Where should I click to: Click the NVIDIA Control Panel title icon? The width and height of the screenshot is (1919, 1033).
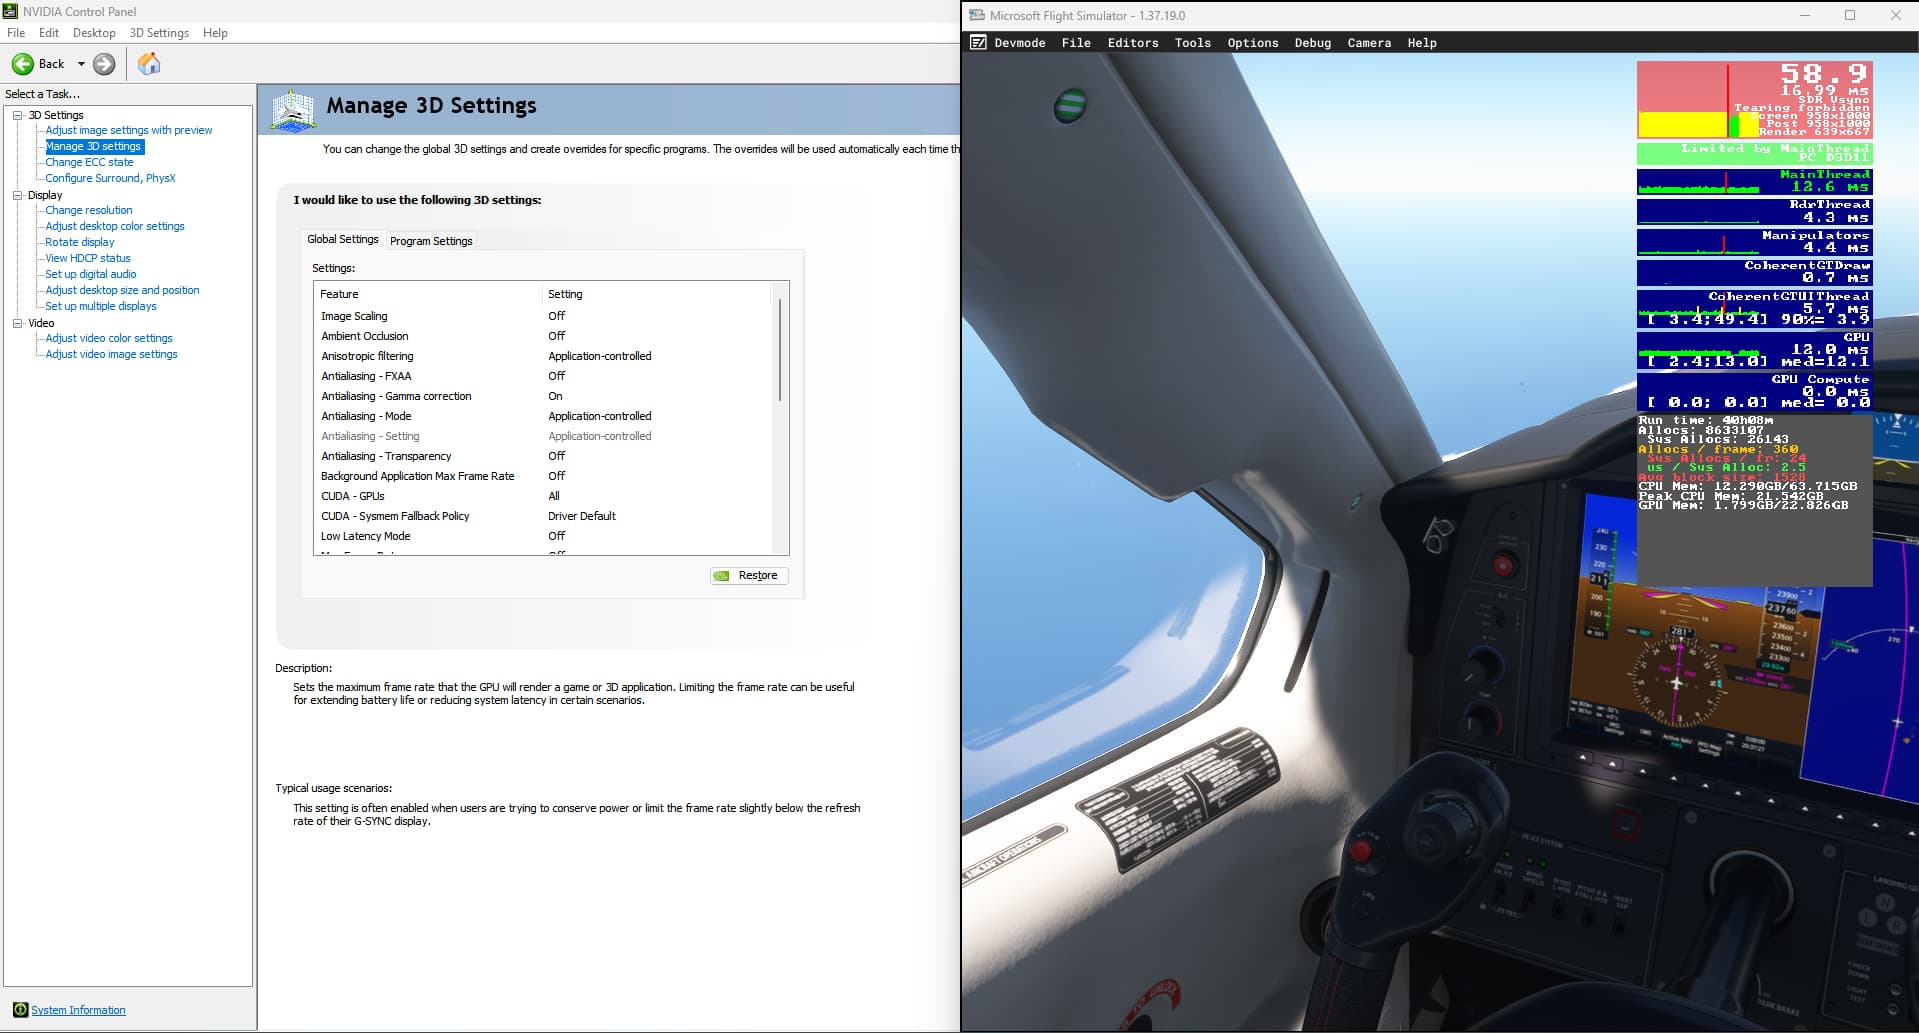[x=11, y=11]
